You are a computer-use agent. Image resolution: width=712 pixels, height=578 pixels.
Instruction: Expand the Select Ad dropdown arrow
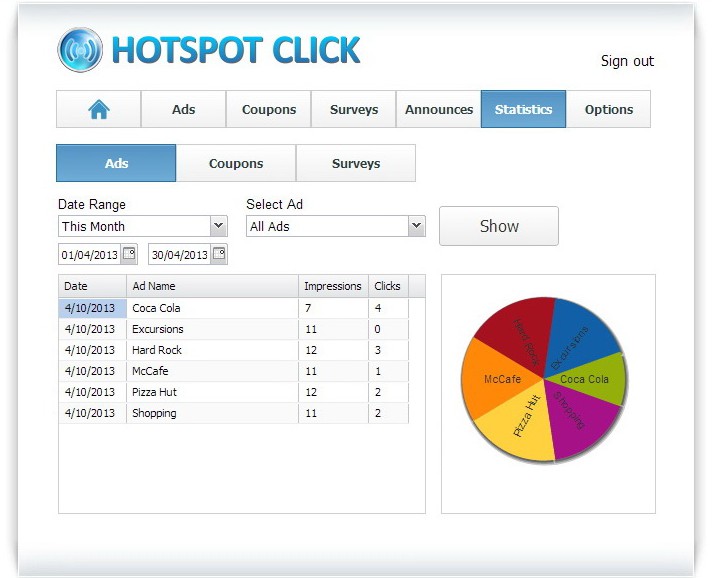(416, 226)
